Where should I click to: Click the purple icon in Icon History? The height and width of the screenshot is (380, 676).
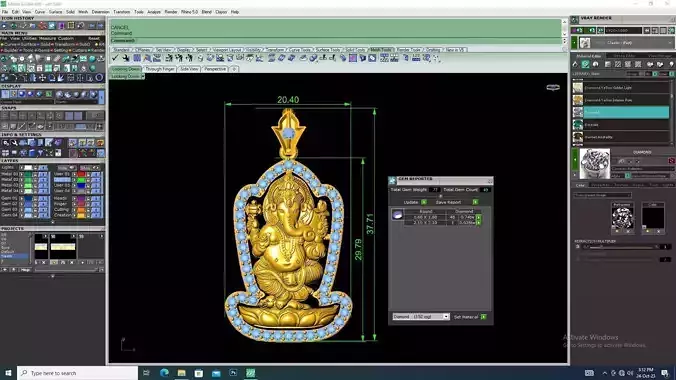coord(61,25)
